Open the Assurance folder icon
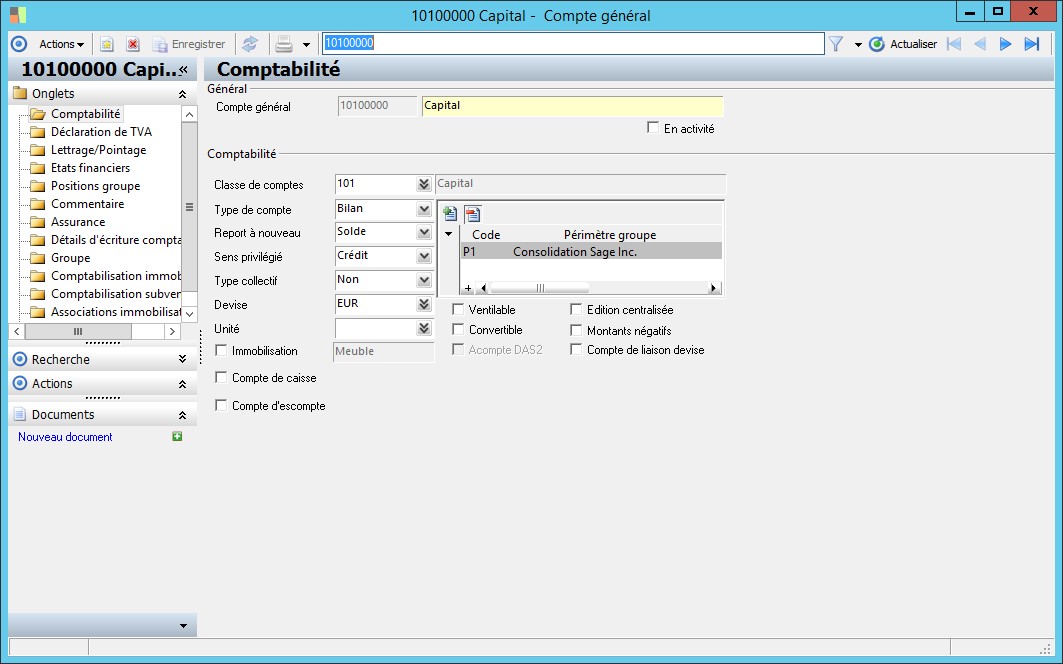Screen dimensions: 1063x664 38,222
